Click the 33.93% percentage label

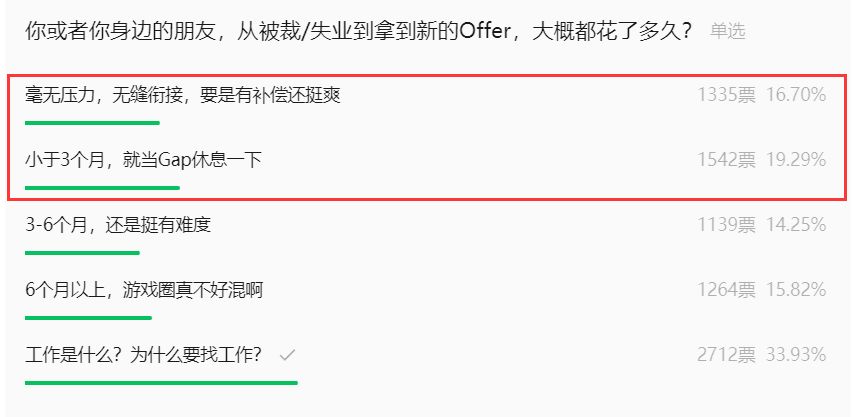(796, 355)
